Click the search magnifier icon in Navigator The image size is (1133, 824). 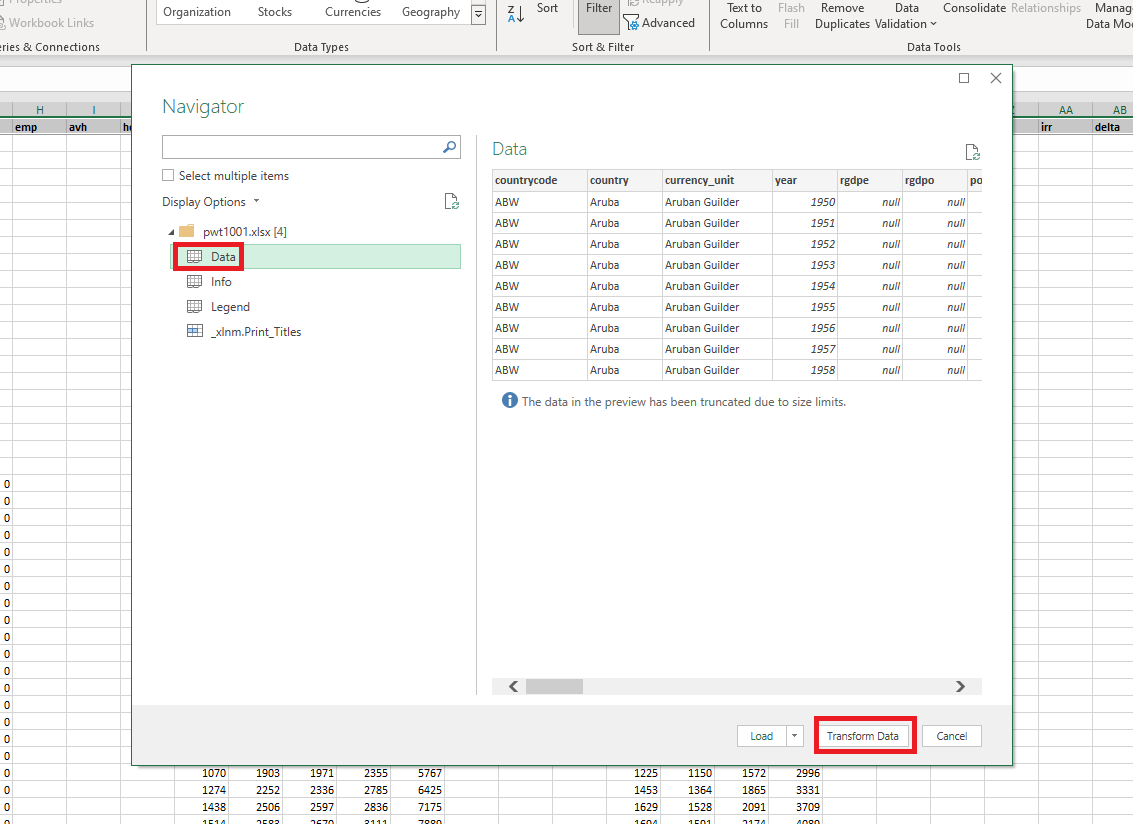point(449,147)
